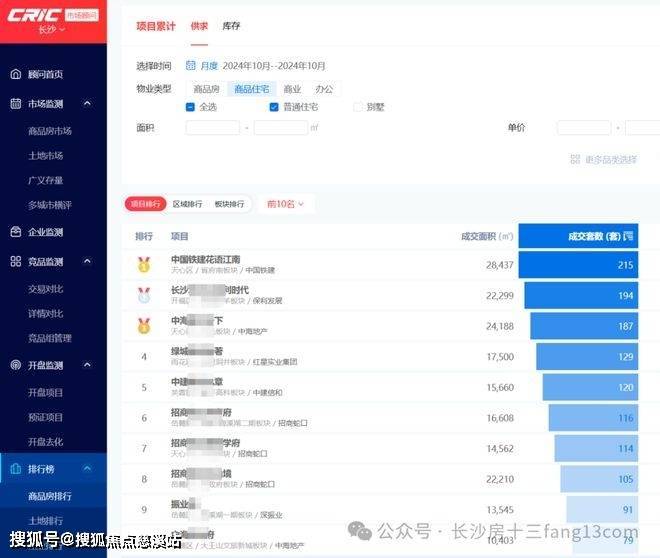Switch to the 区域排行 tab
Viewport: 660px width, 558px height.
pyautogui.click(x=187, y=203)
